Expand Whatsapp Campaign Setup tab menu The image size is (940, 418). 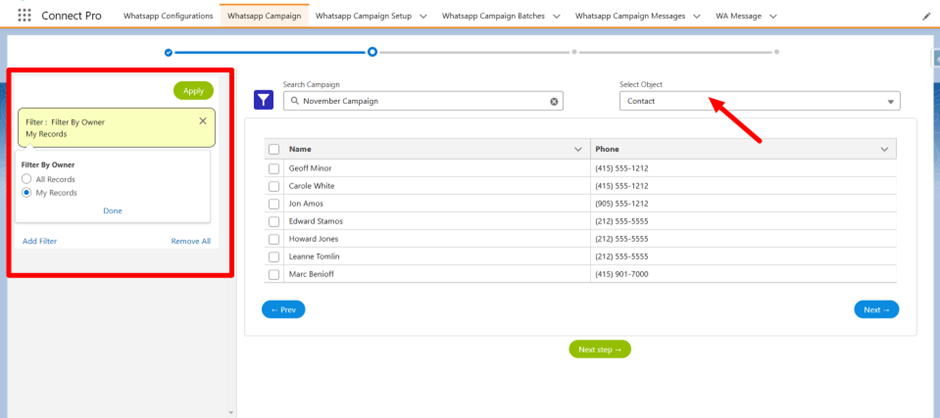423,16
